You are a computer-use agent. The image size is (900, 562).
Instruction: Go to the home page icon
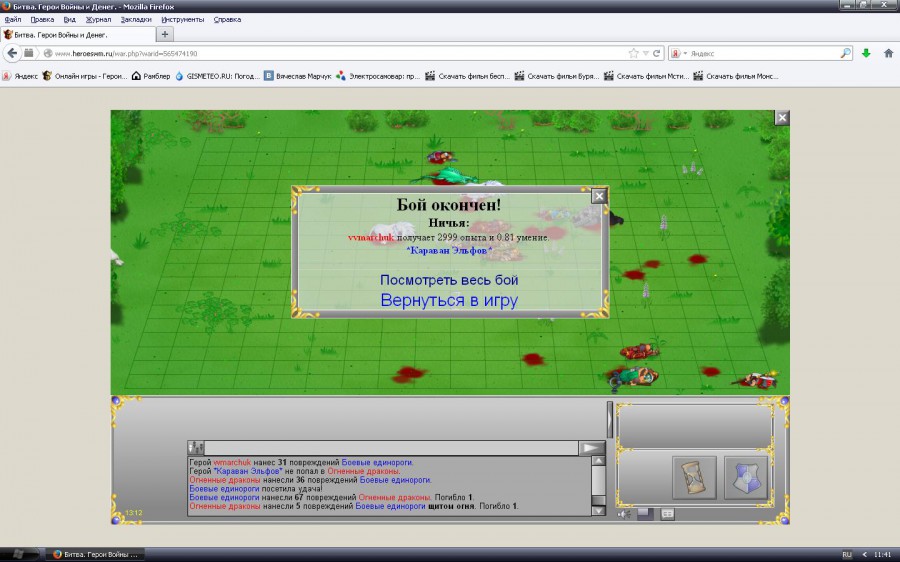point(889,53)
